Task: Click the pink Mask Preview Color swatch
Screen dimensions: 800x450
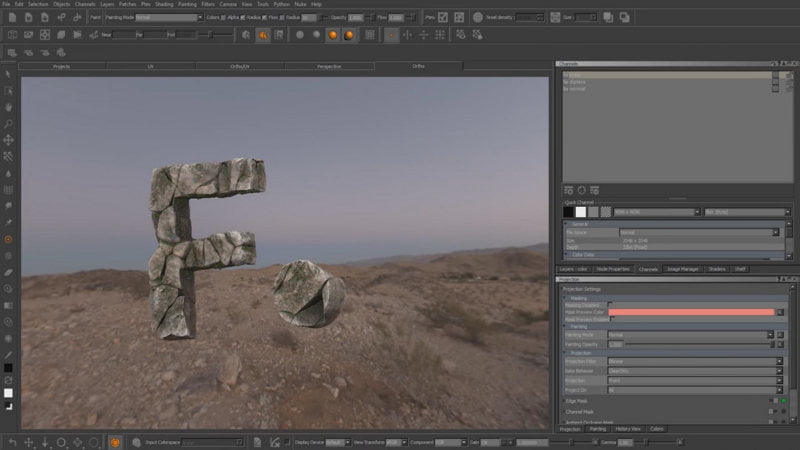Action: 690,312
